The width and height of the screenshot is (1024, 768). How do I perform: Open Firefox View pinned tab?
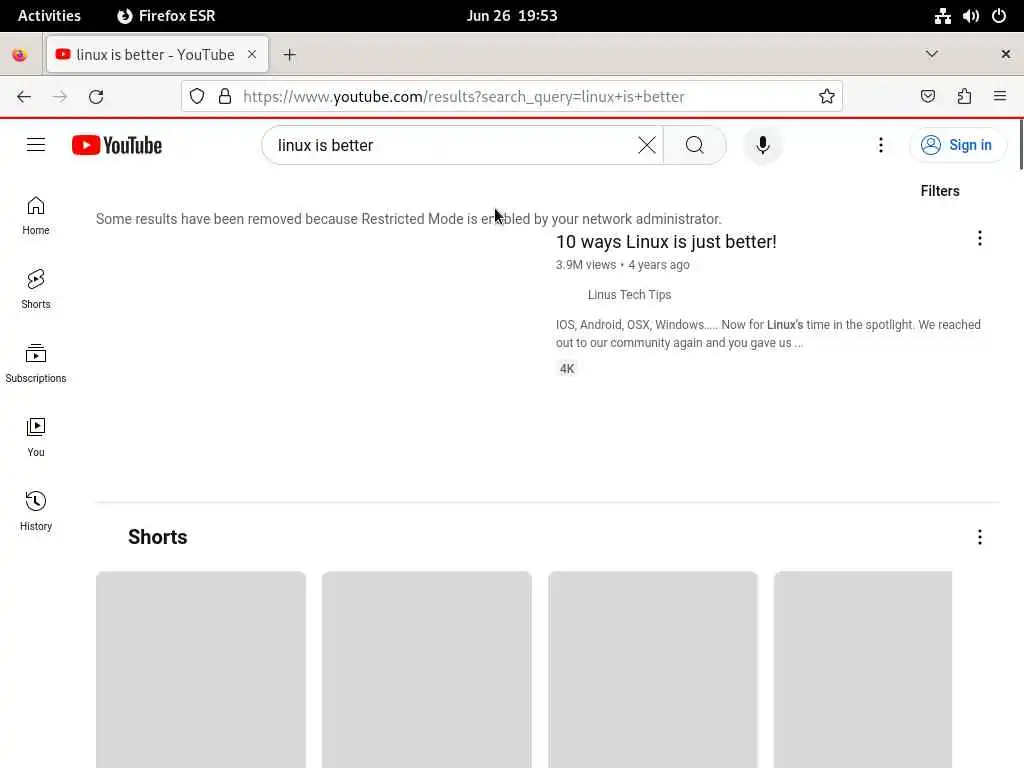point(20,55)
